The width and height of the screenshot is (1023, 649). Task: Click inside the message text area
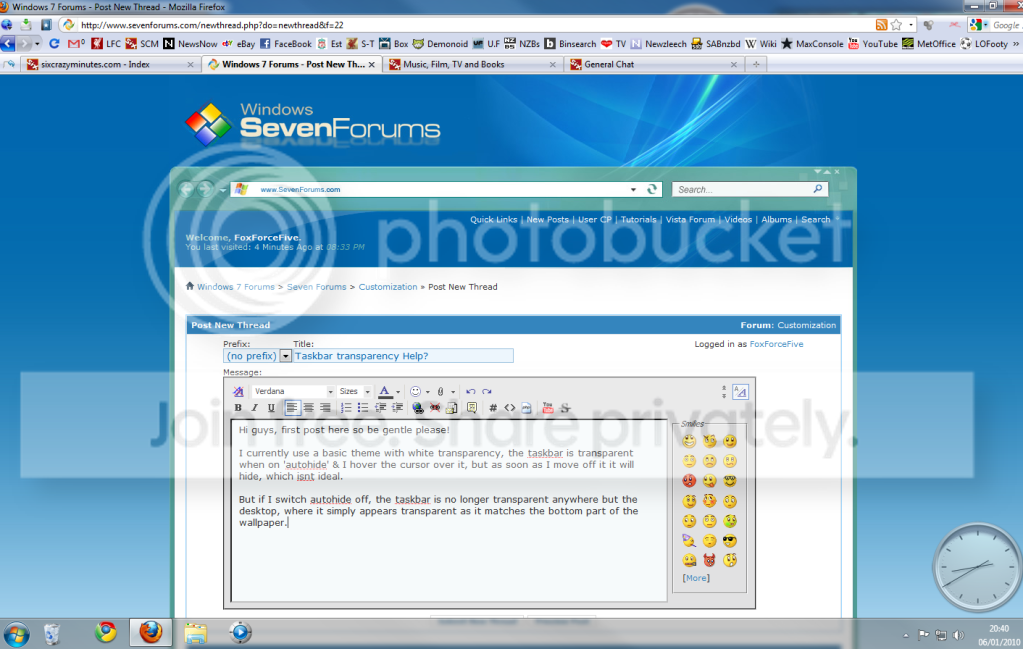[x=449, y=510]
